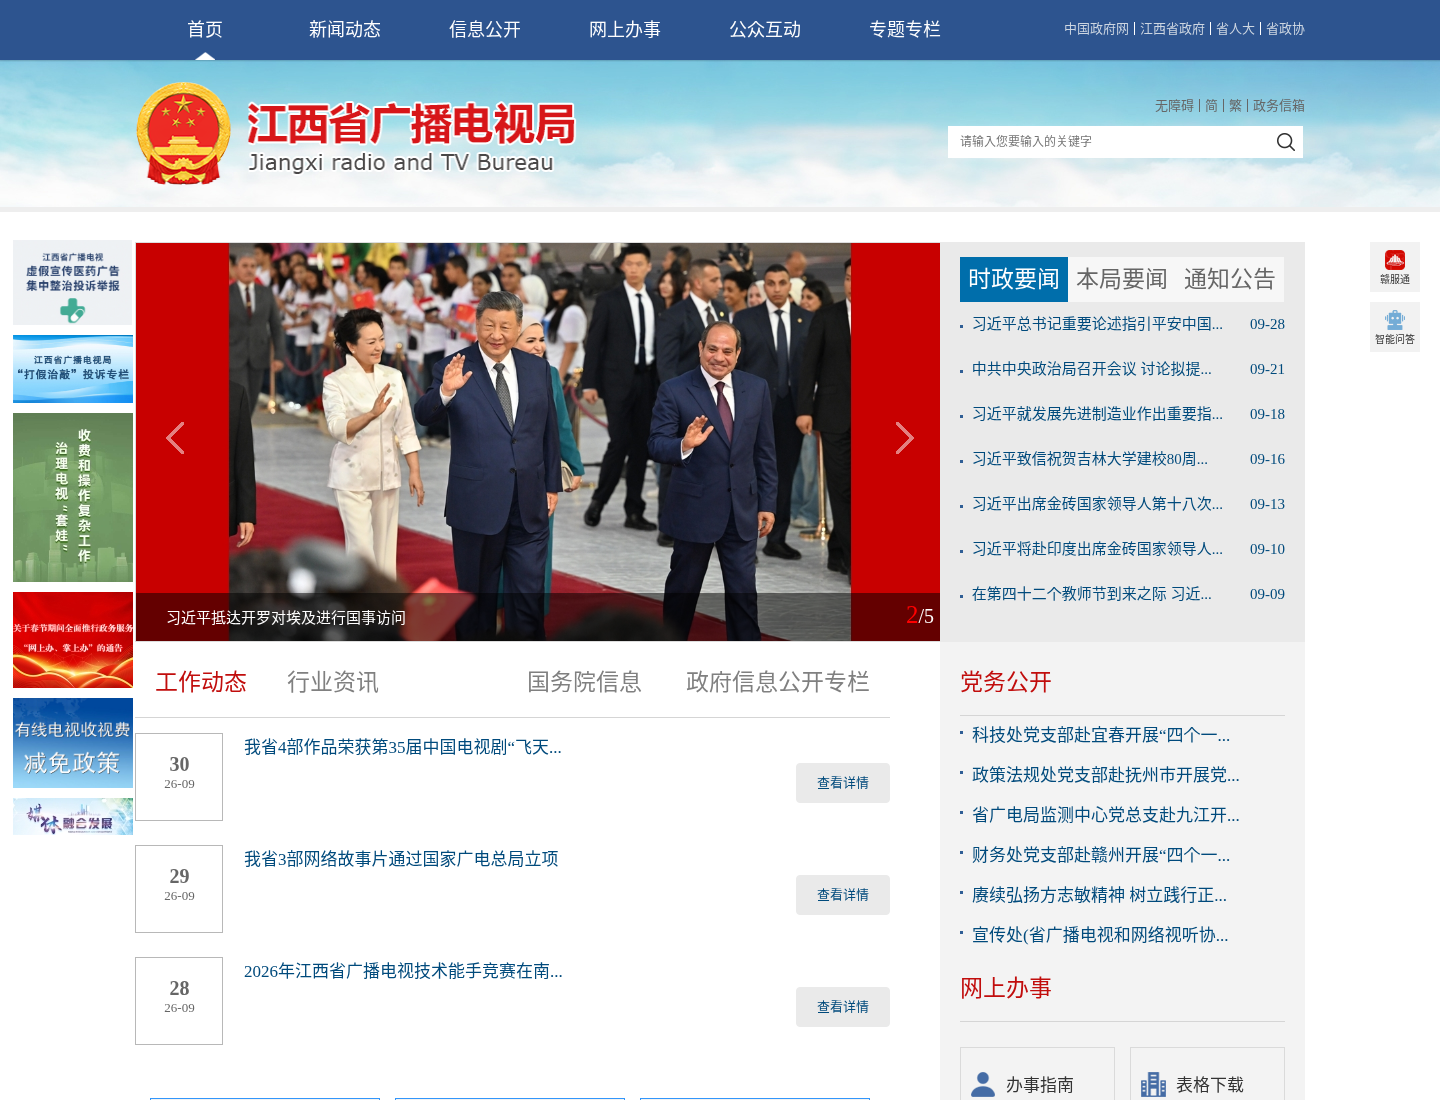
Task: Select 政府信息公开专栏 tab
Action: tap(778, 682)
